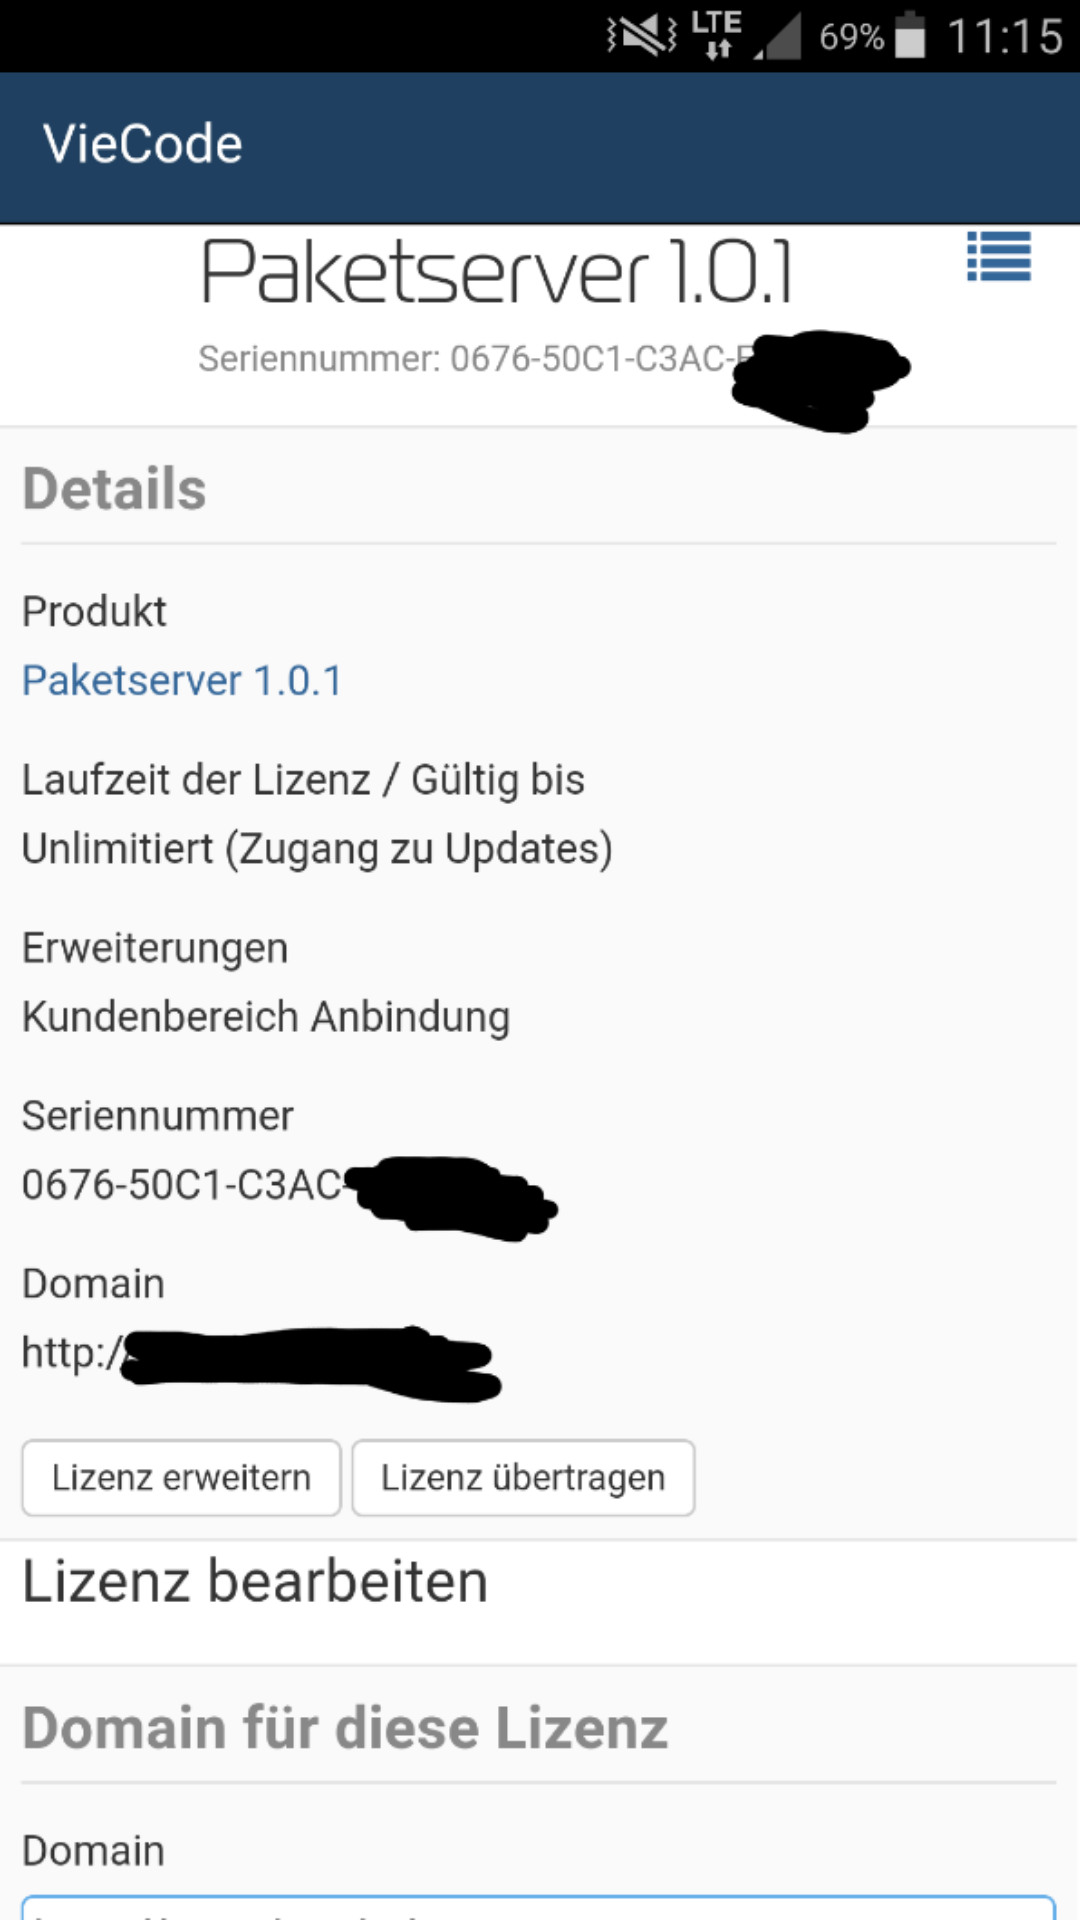
Task: Tap the vibrate/mute status icon
Action: (x=641, y=37)
